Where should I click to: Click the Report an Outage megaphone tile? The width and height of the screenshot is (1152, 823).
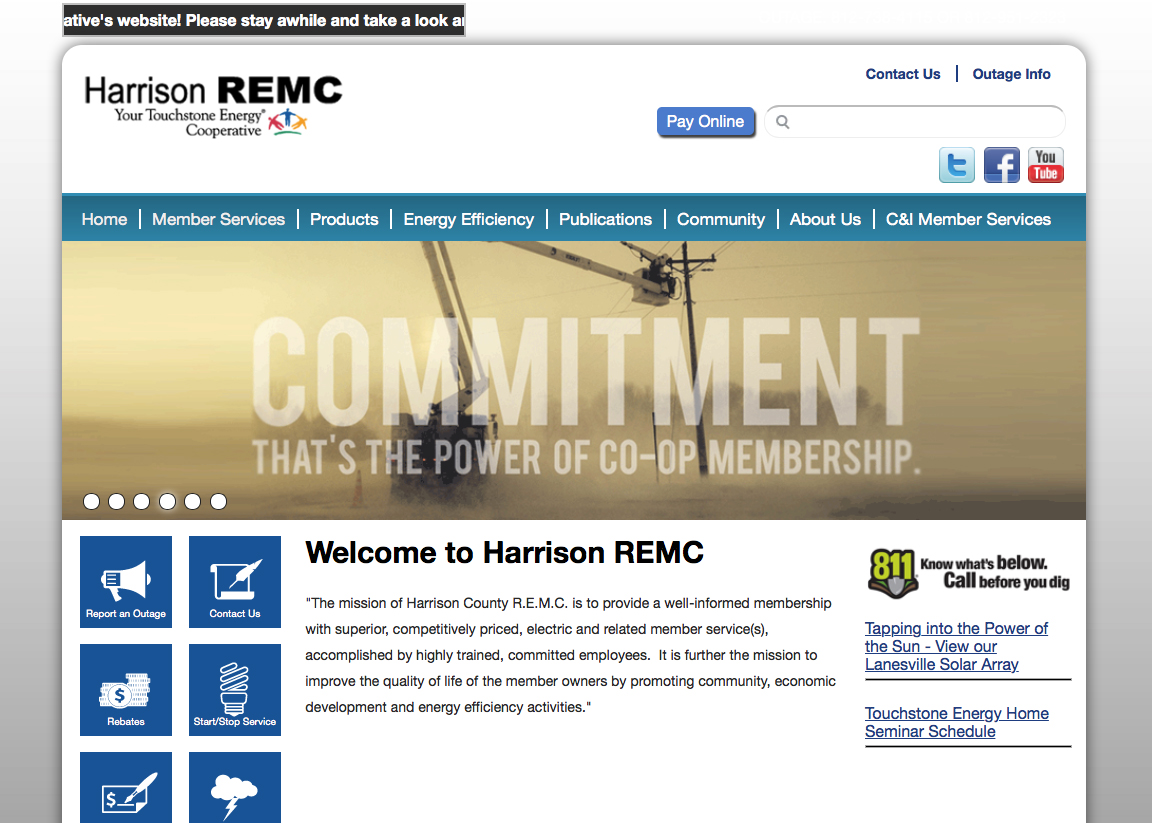coord(126,582)
